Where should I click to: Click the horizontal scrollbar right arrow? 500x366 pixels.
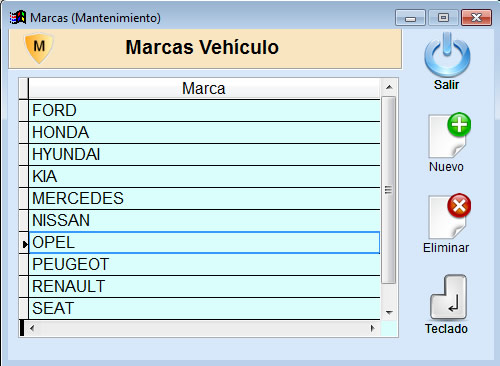(373, 328)
